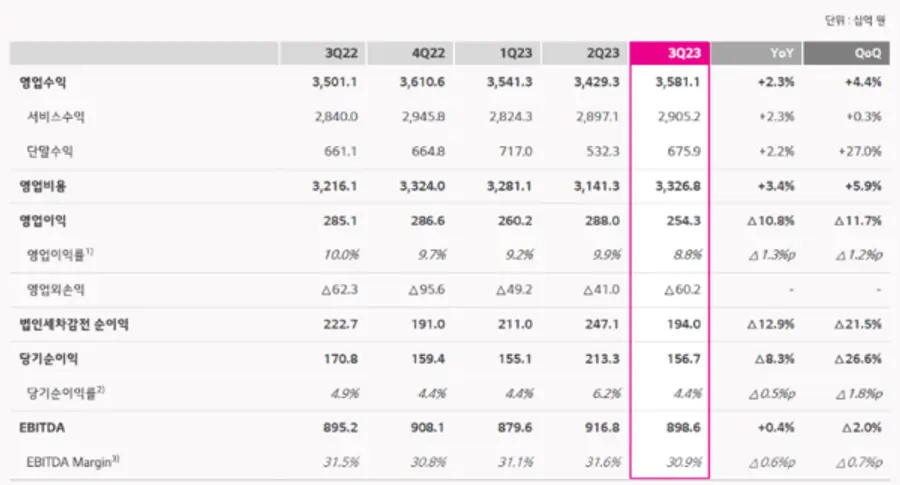
Task: Click the 3Q23 영업수익 value 3,581.1
Action: (x=681, y=82)
